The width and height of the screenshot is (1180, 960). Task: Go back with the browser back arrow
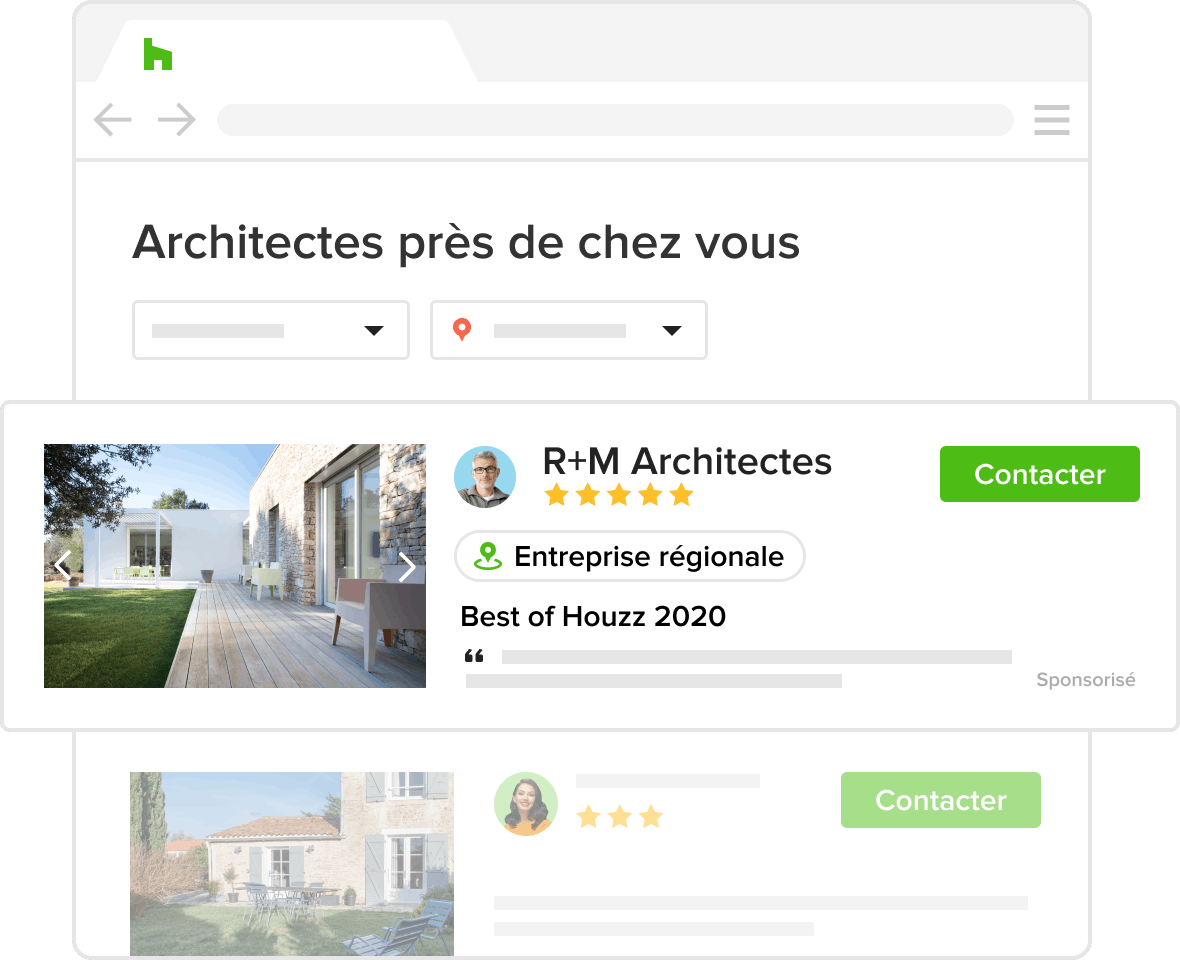click(x=113, y=120)
